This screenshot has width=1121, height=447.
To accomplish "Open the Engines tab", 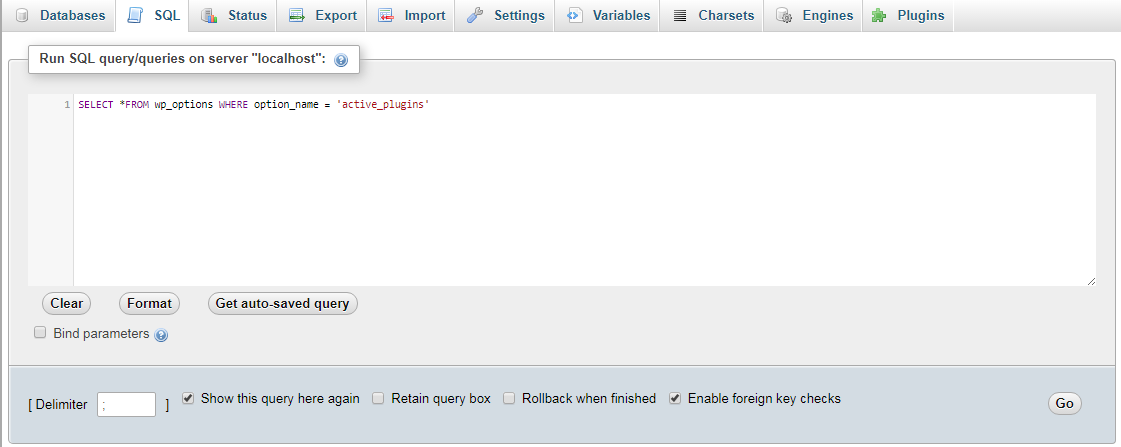I will click(x=814, y=16).
